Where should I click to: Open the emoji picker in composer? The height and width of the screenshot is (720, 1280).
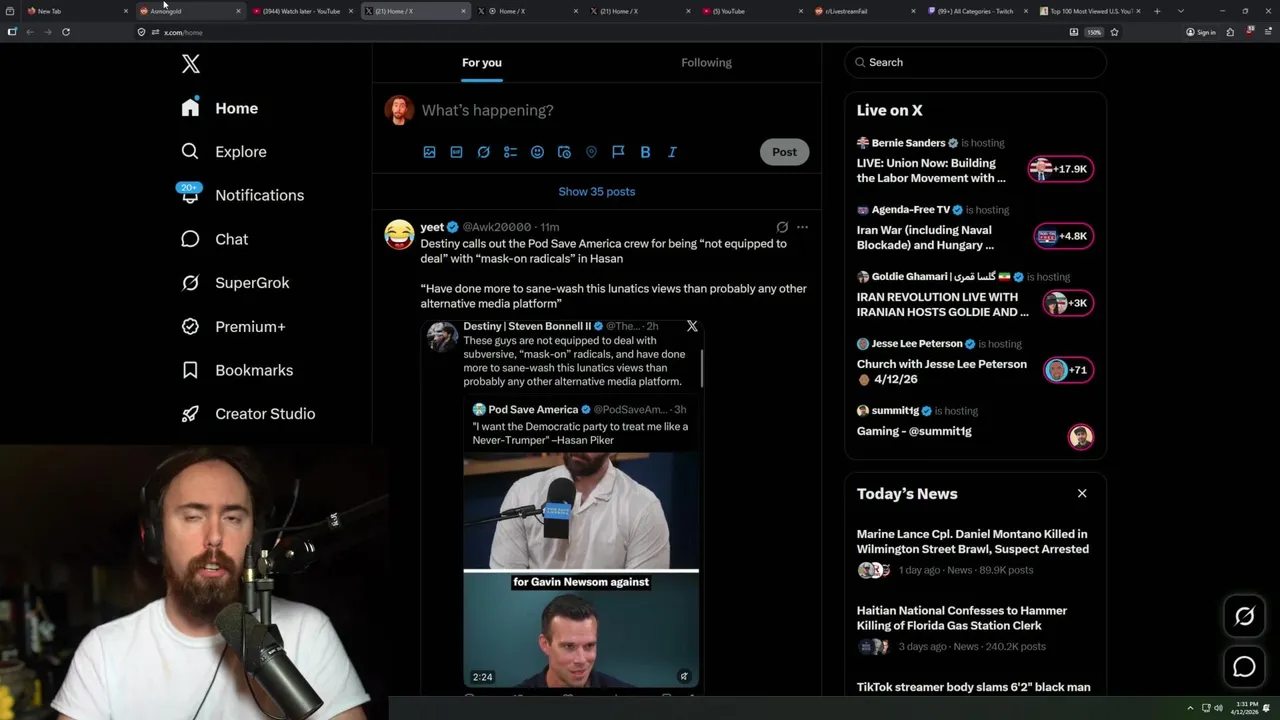[537, 152]
